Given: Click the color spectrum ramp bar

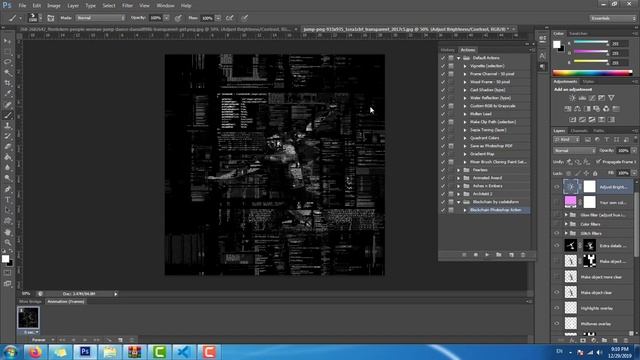Looking at the screenshot, I should pyautogui.click(x=592, y=73).
